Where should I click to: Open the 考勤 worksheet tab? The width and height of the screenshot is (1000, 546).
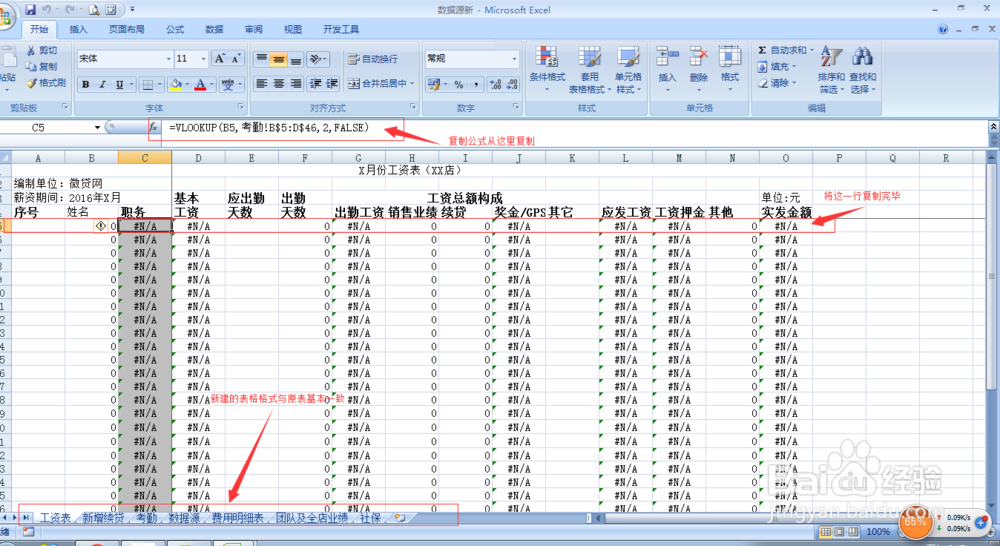147,518
